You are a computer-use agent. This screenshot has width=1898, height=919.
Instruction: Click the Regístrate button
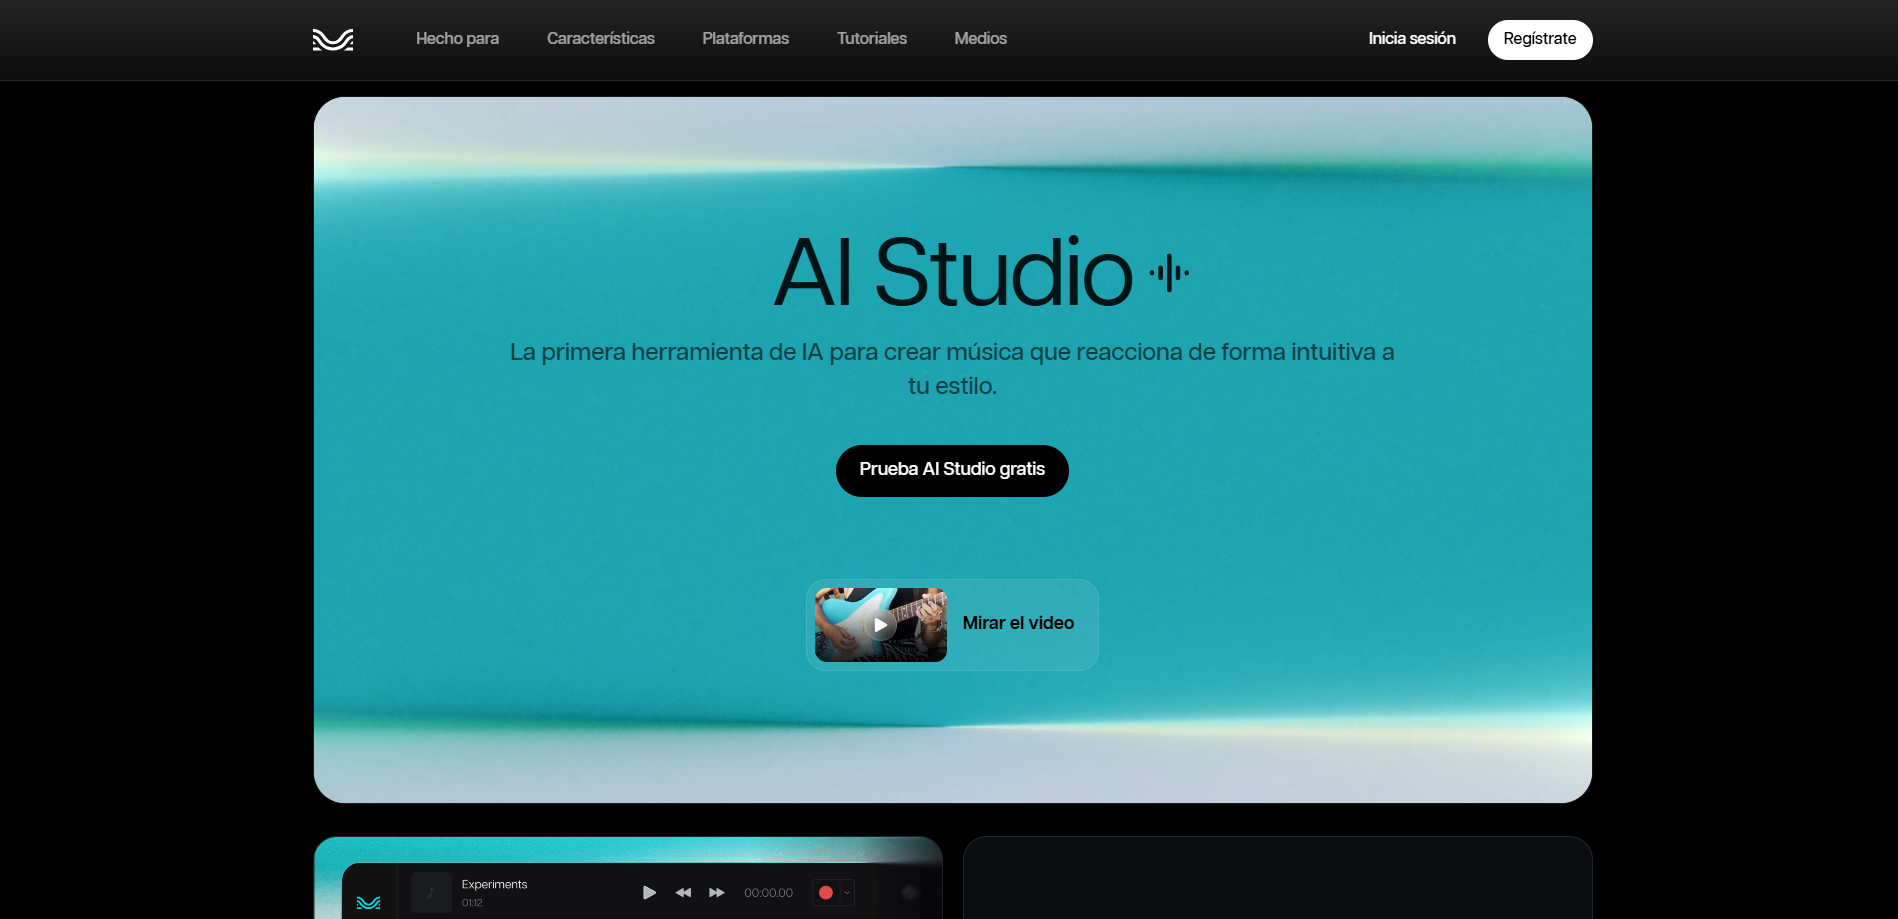point(1540,39)
